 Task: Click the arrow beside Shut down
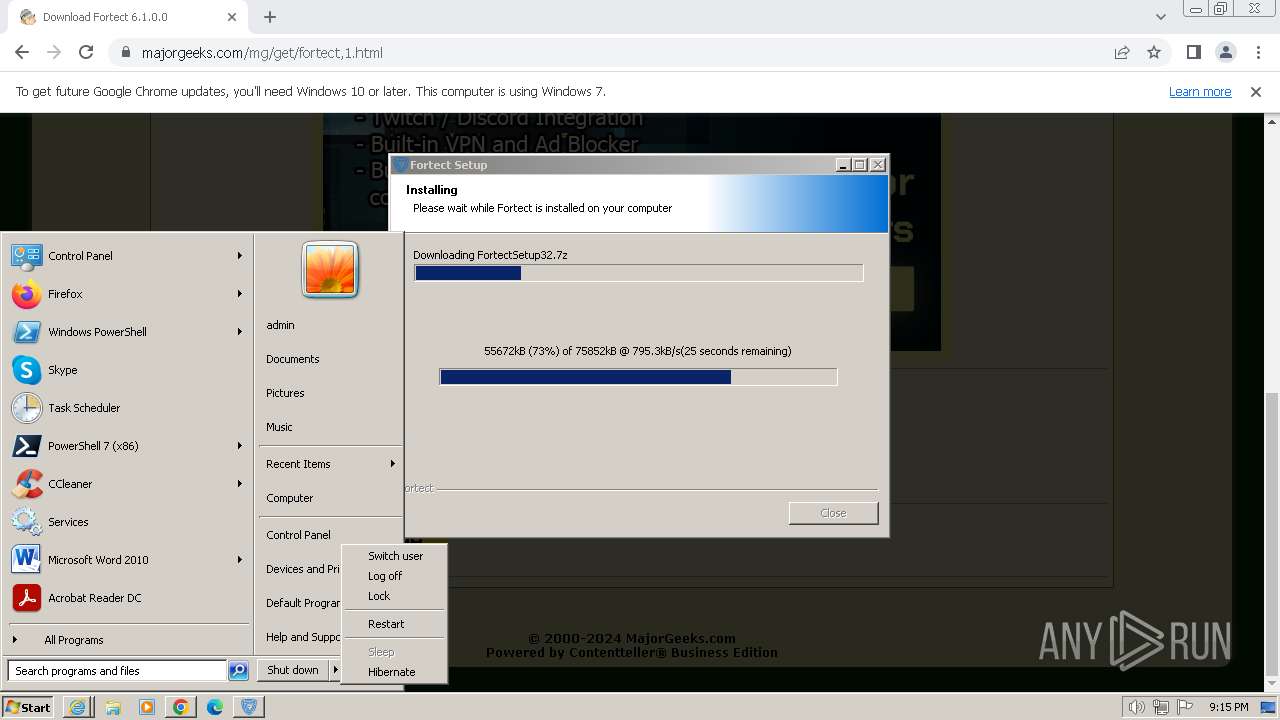tap(335, 670)
